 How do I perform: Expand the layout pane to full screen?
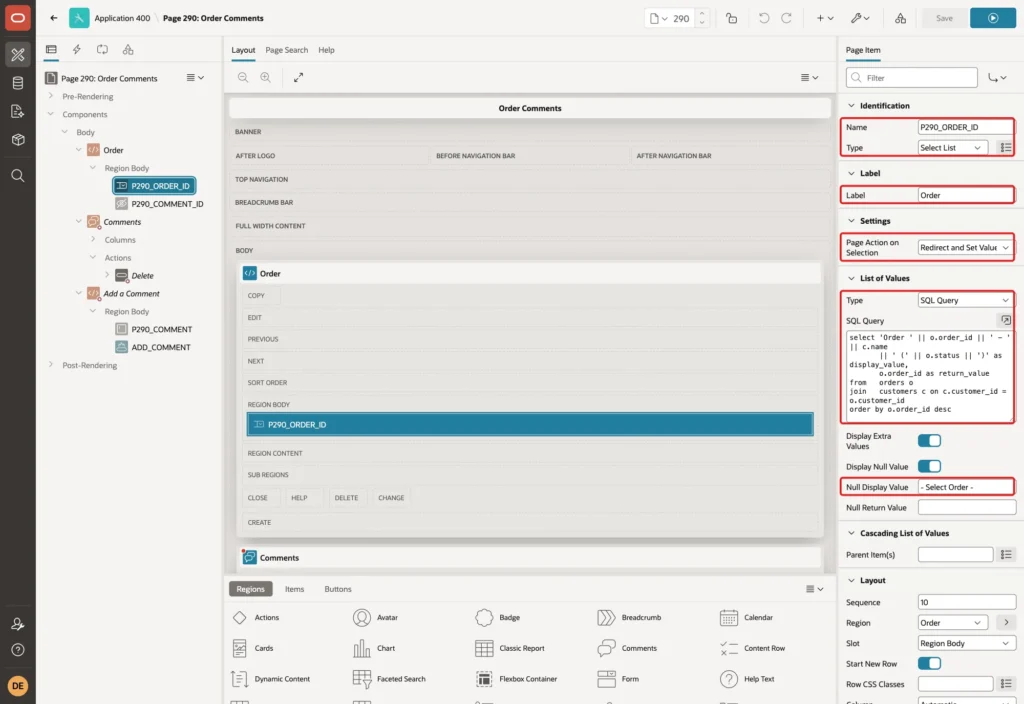298,78
